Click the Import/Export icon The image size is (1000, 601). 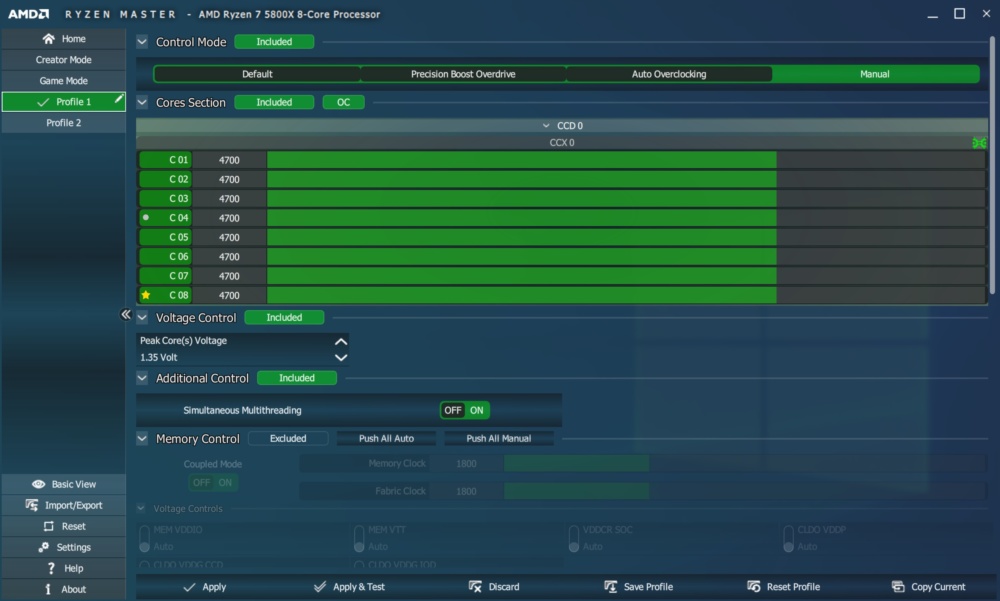coord(32,505)
